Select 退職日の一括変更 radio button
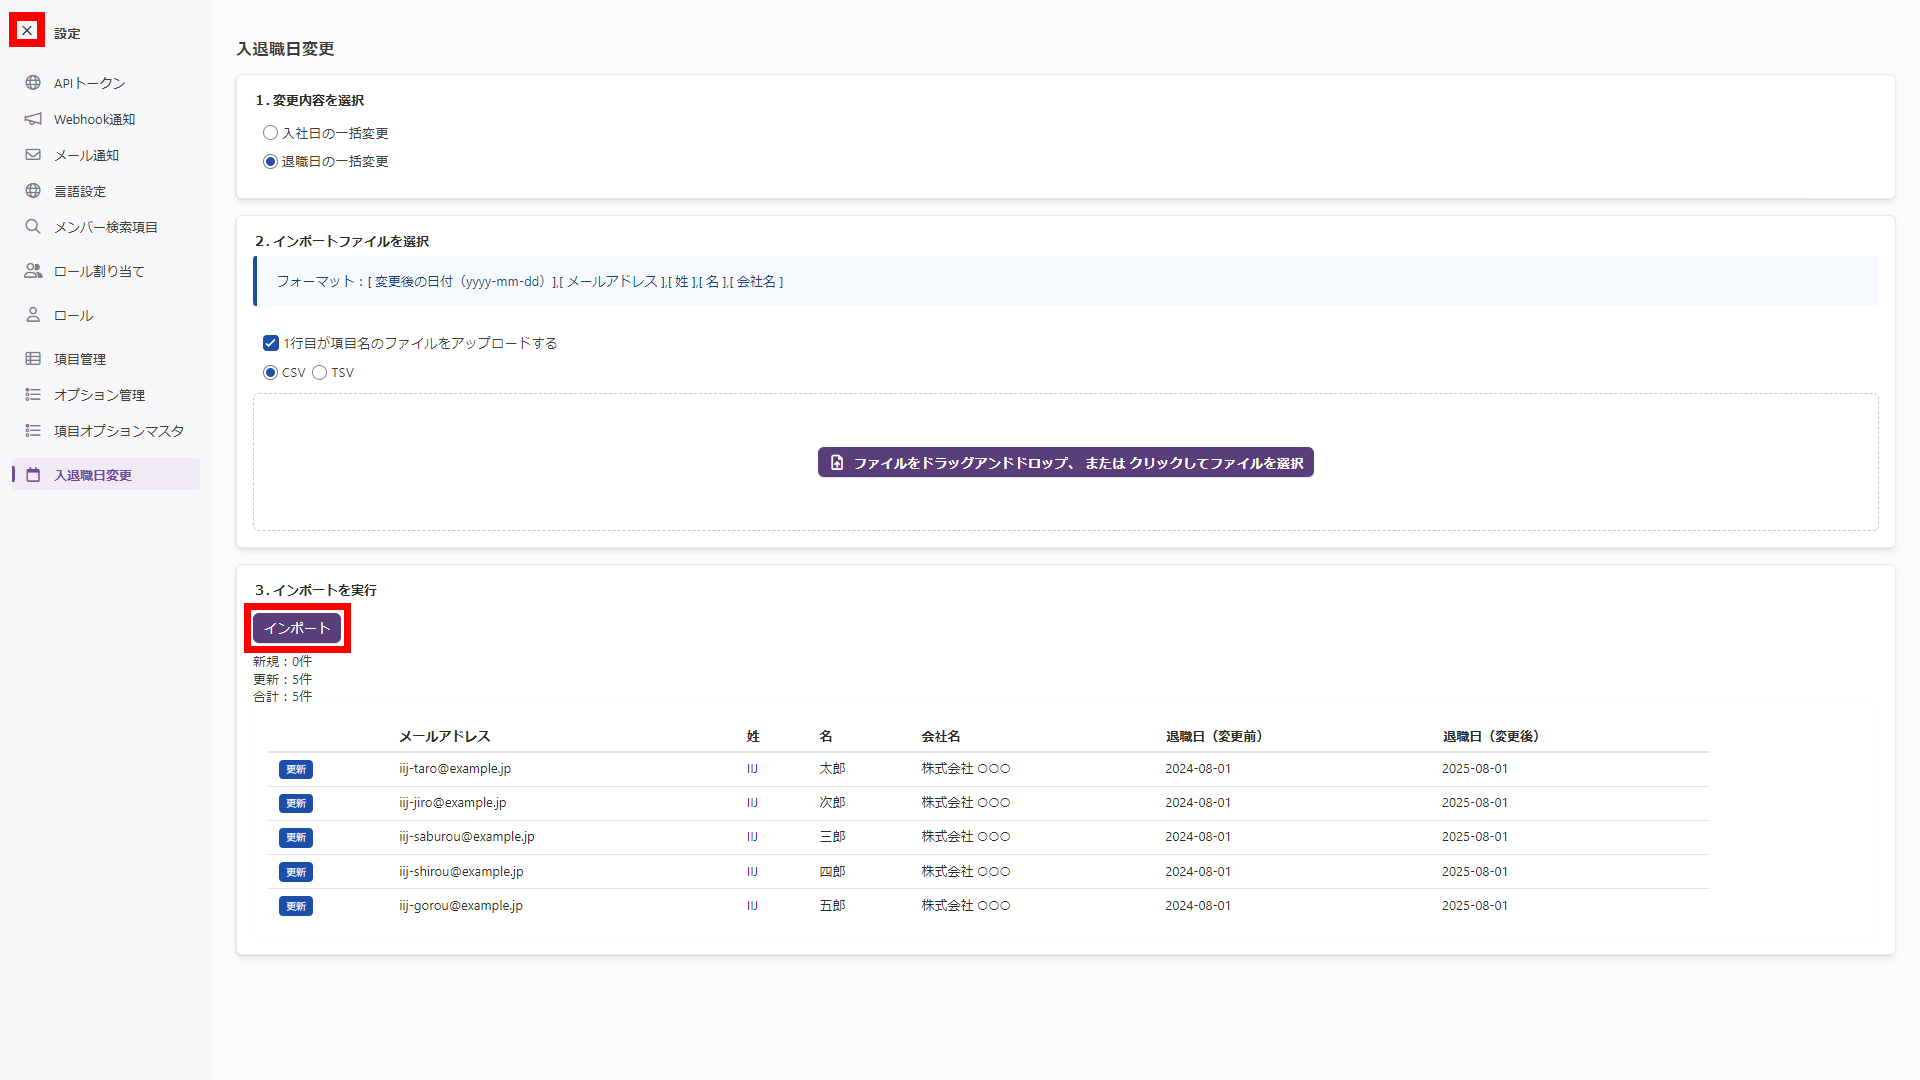Viewport: 1920px width, 1080px height. [270, 161]
